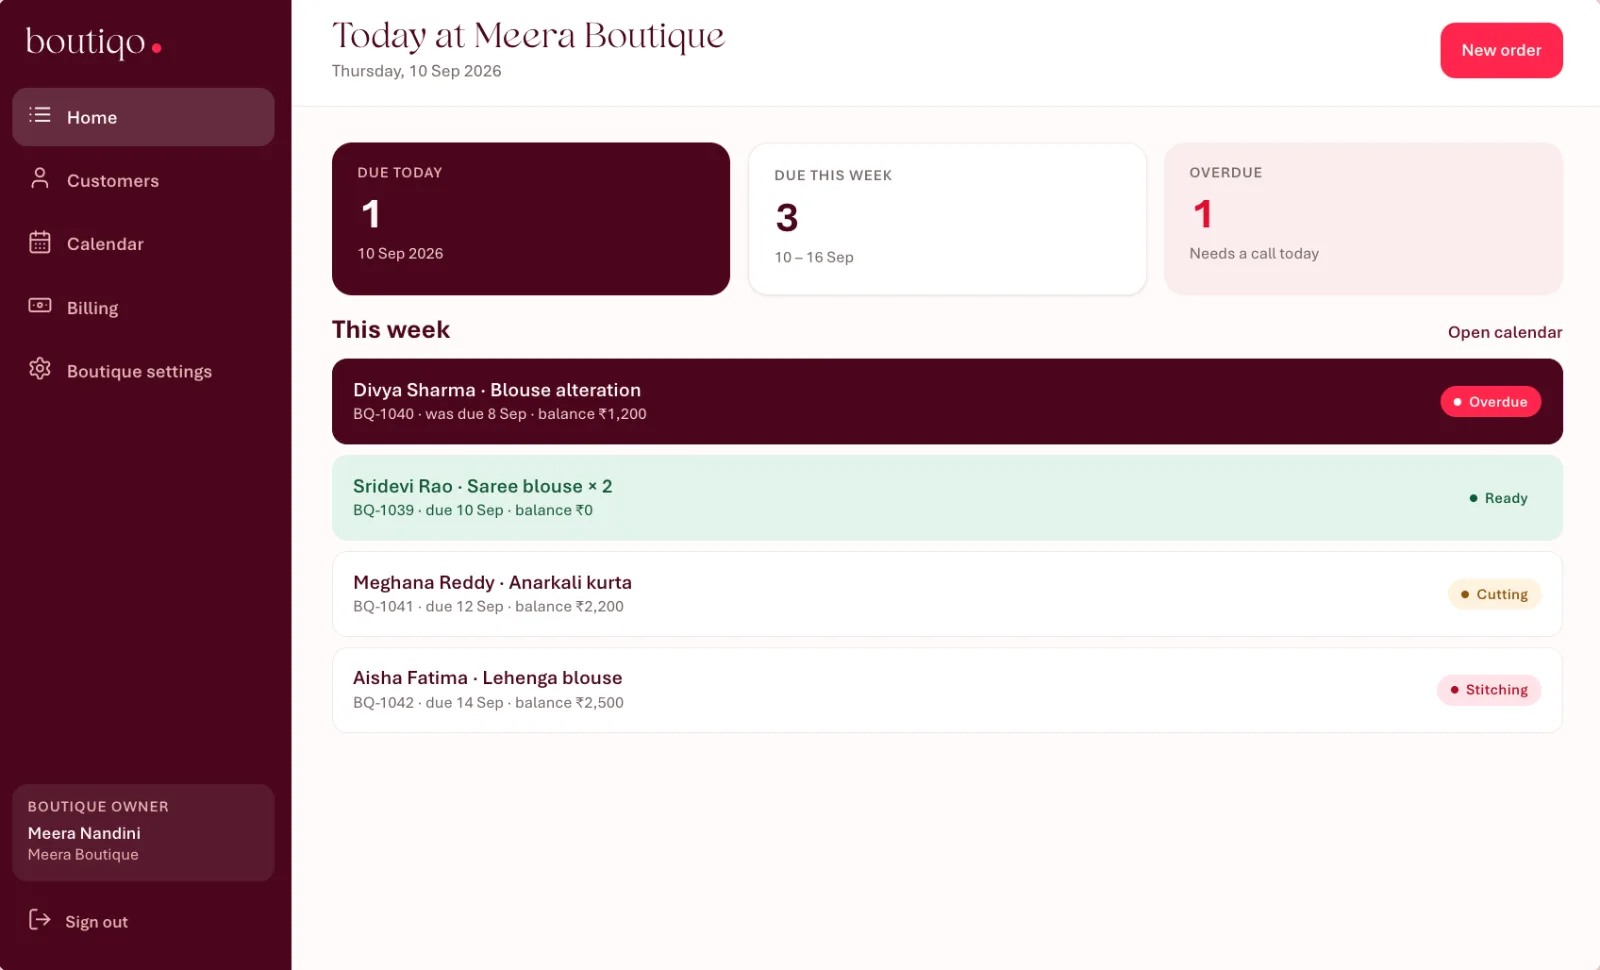The height and width of the screenshot is (970, 1600).
Task: Click order details BQ-1041 due 12 Sep
Action: coord(488,606)
